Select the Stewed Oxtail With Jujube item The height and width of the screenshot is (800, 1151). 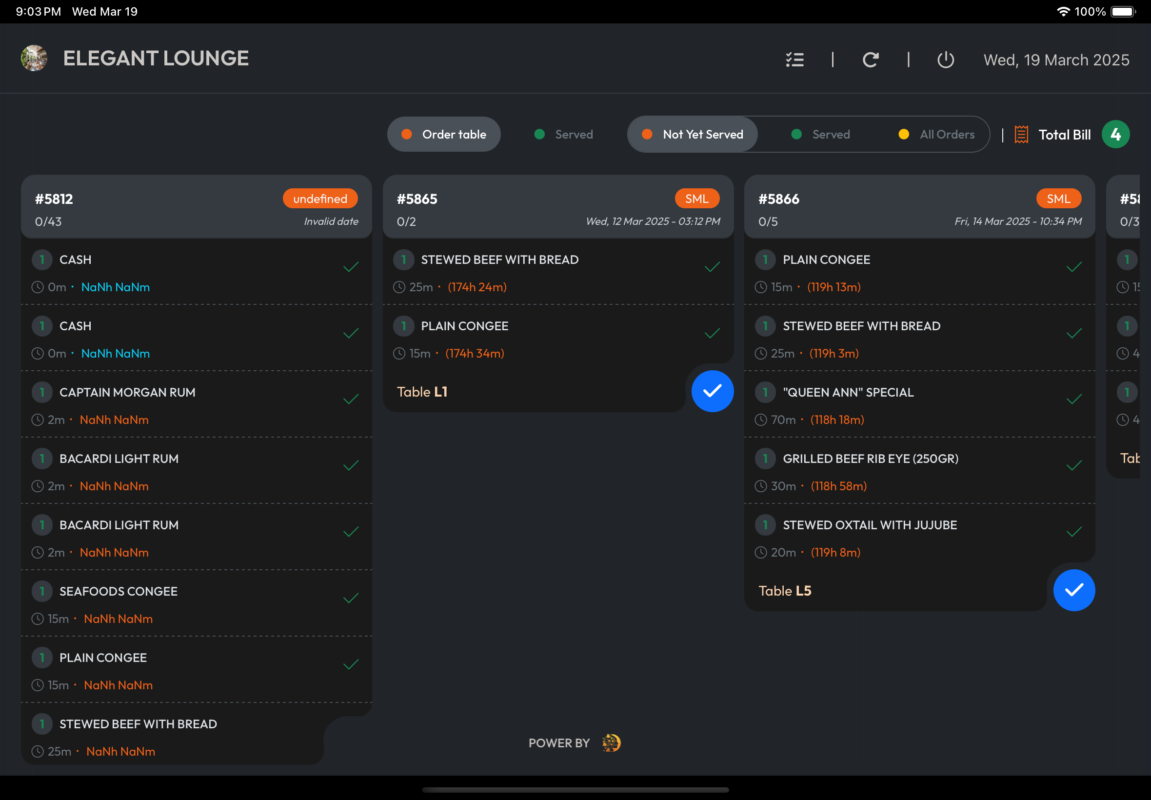[x=869, y=525]
